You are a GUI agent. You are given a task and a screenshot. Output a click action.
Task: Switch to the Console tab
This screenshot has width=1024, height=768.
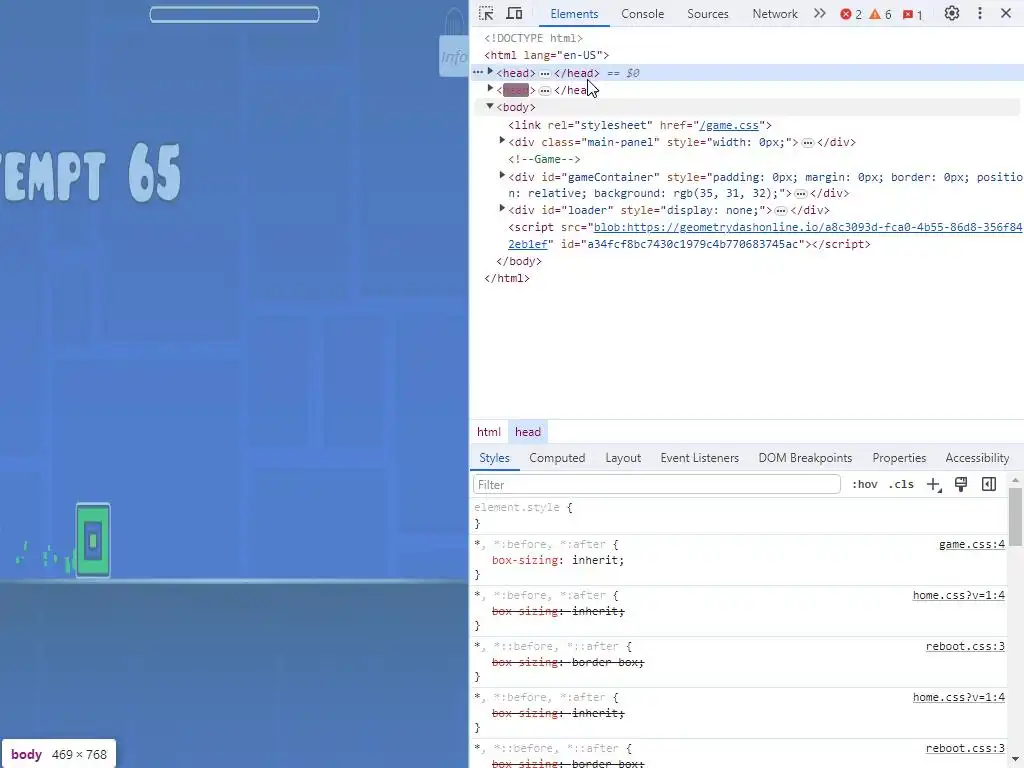pos(643,14)
